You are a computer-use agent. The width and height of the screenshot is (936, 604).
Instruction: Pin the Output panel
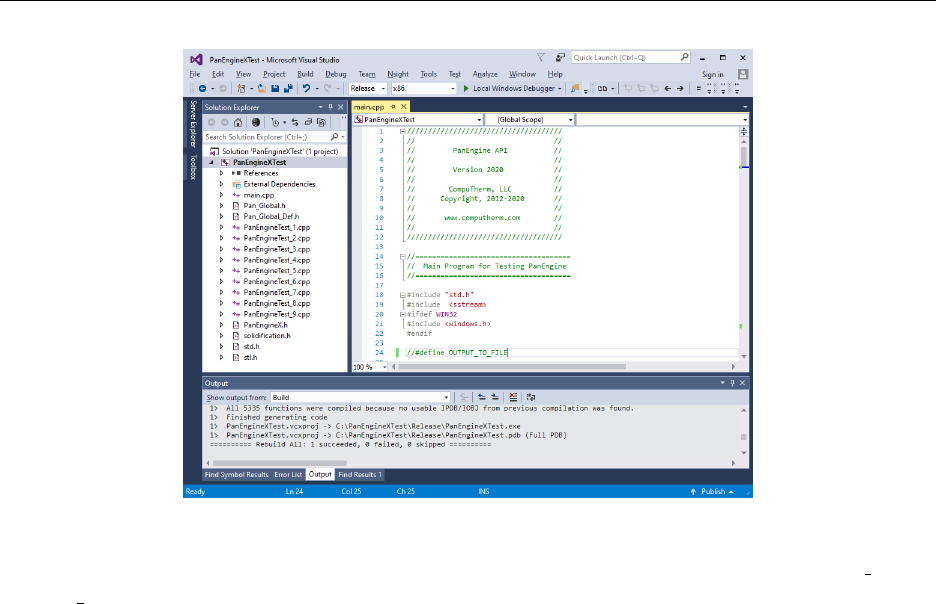(x=732, y=383)
